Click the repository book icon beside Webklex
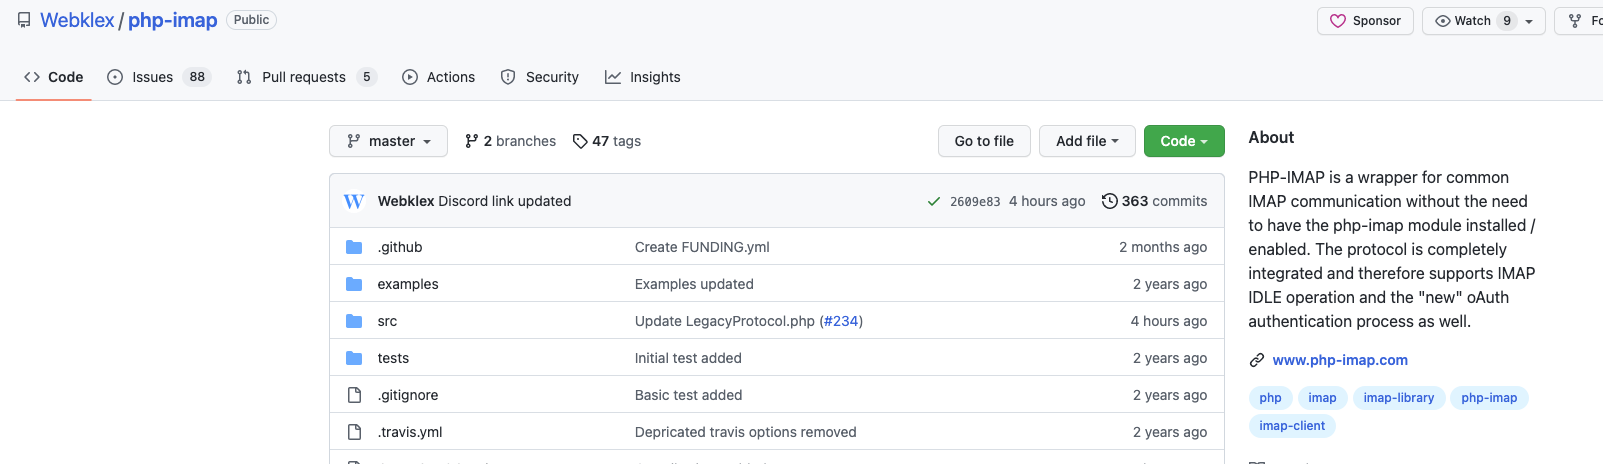 [x=24, y=20]
